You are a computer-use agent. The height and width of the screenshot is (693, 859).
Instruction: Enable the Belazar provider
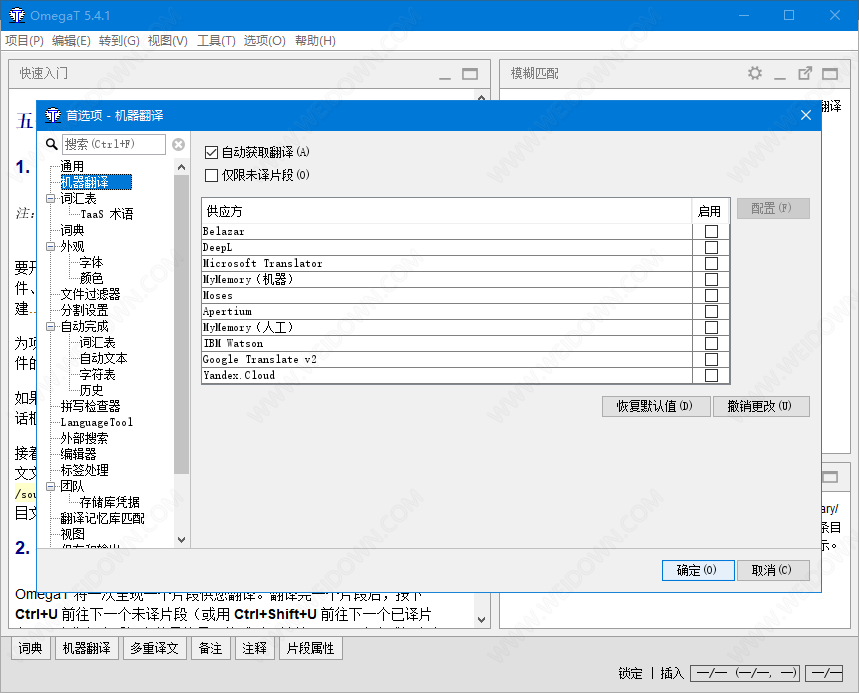coord(711,231)
